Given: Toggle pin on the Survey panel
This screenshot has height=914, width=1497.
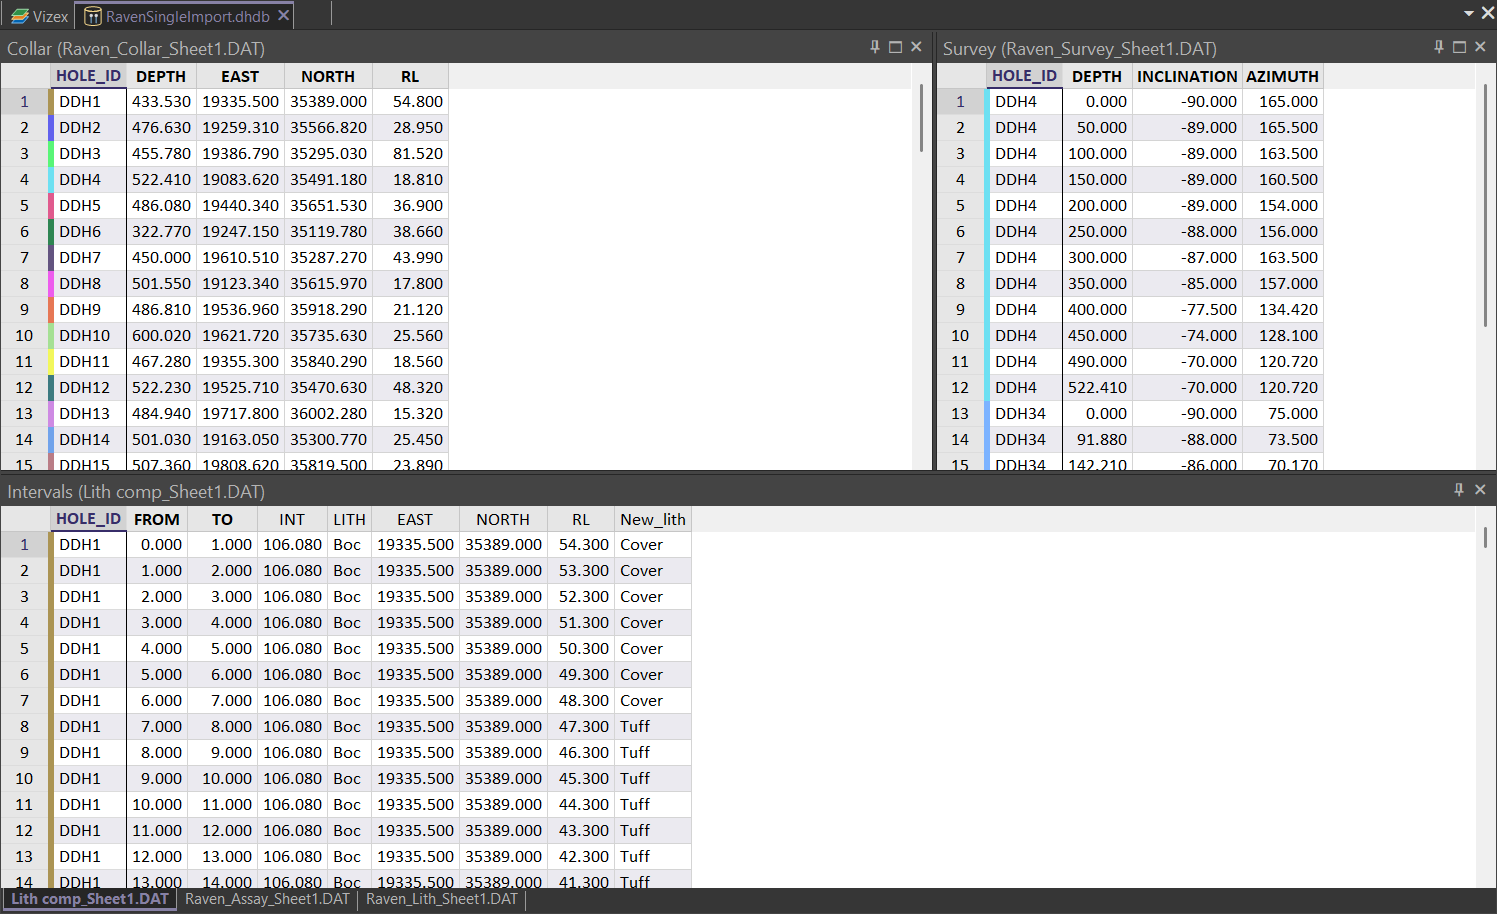Looking at the screenshot, I should coord(1439,47).
